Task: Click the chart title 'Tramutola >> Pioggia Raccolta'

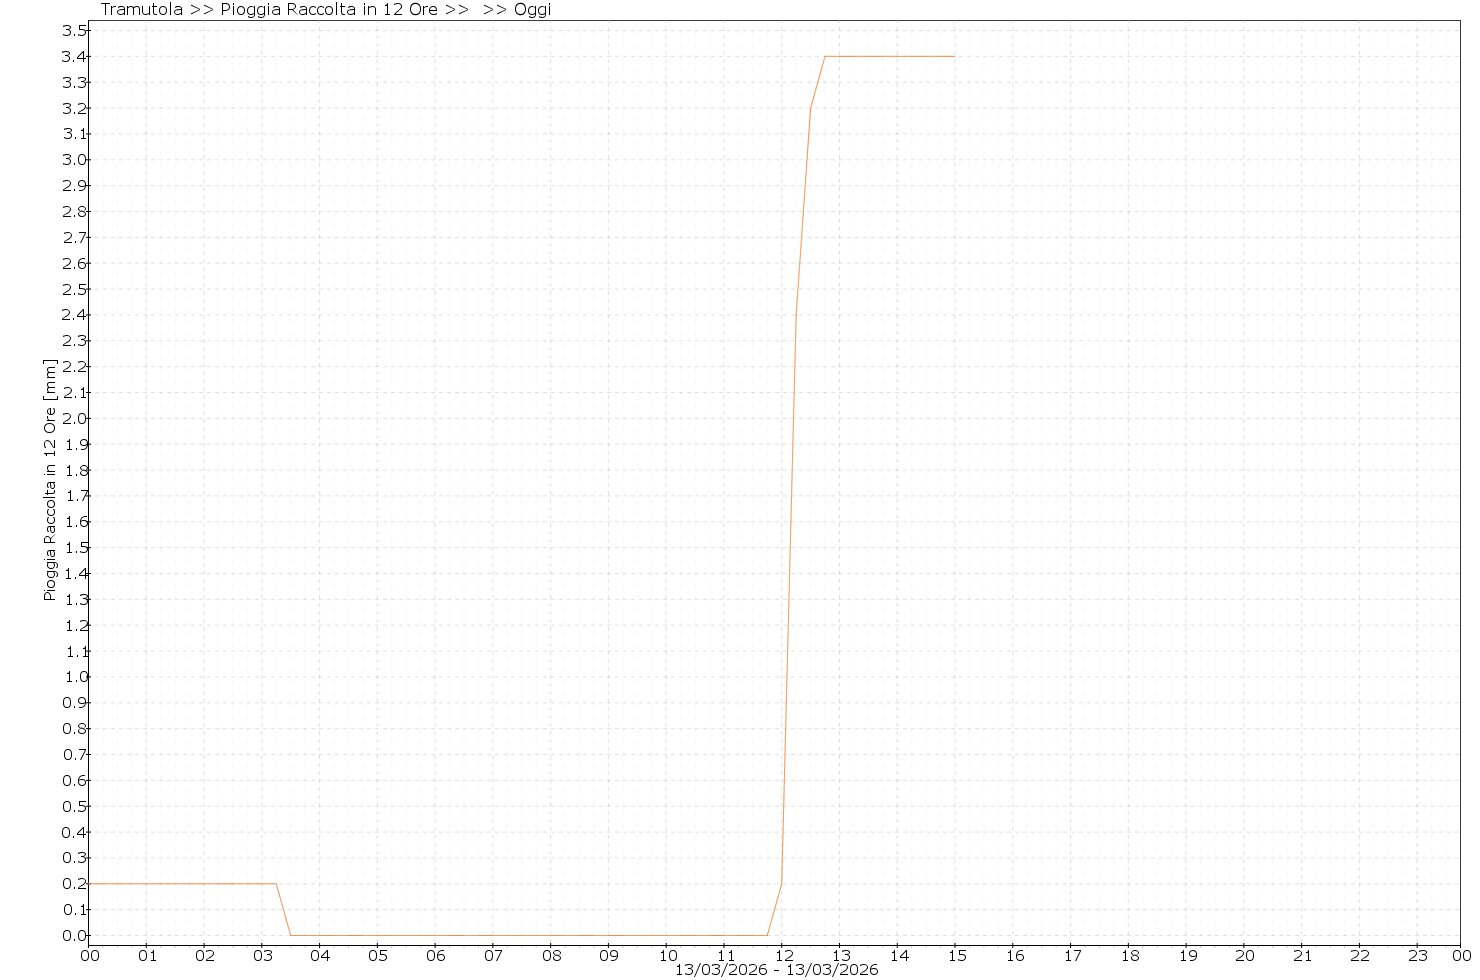Action: (270, 10)
